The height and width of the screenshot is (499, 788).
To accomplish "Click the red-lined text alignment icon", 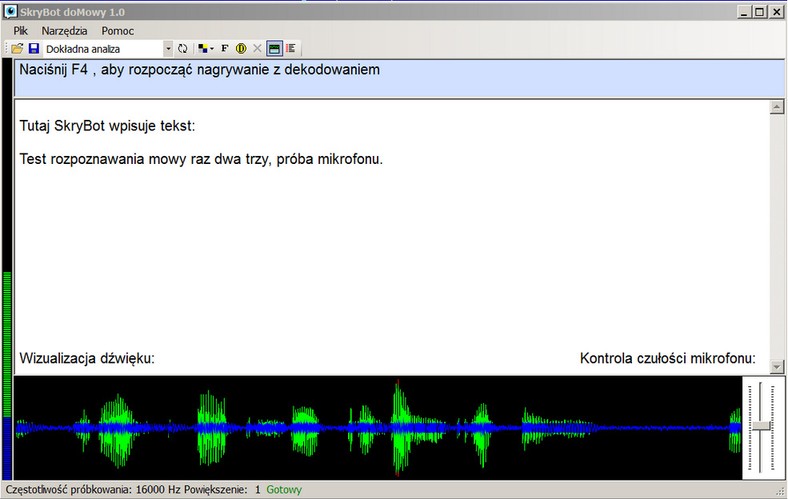I will 290,48.
